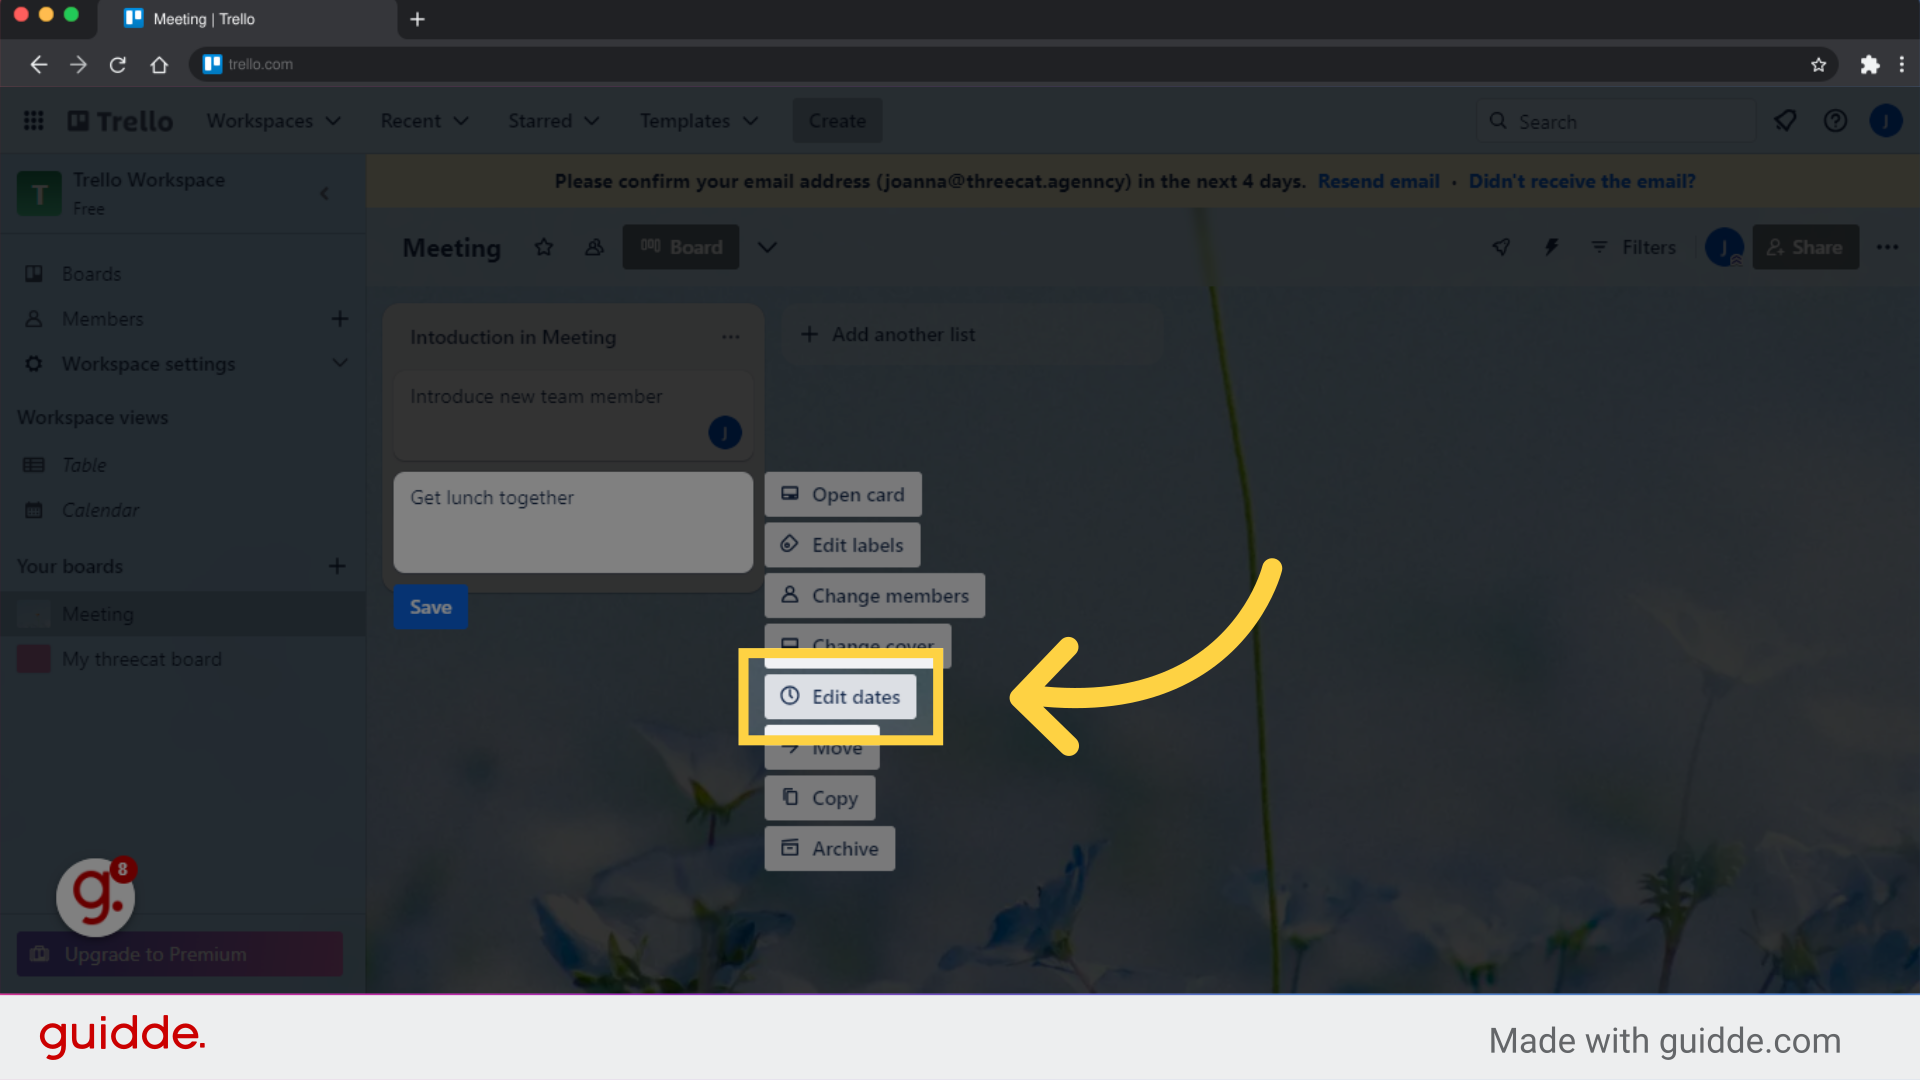Choose Archive from the card menu
The image size is (1920, 1080).
pos(829,848)
